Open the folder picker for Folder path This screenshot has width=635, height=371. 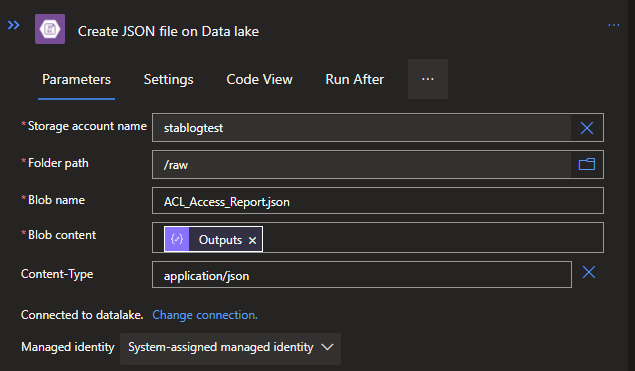point(587,164)
